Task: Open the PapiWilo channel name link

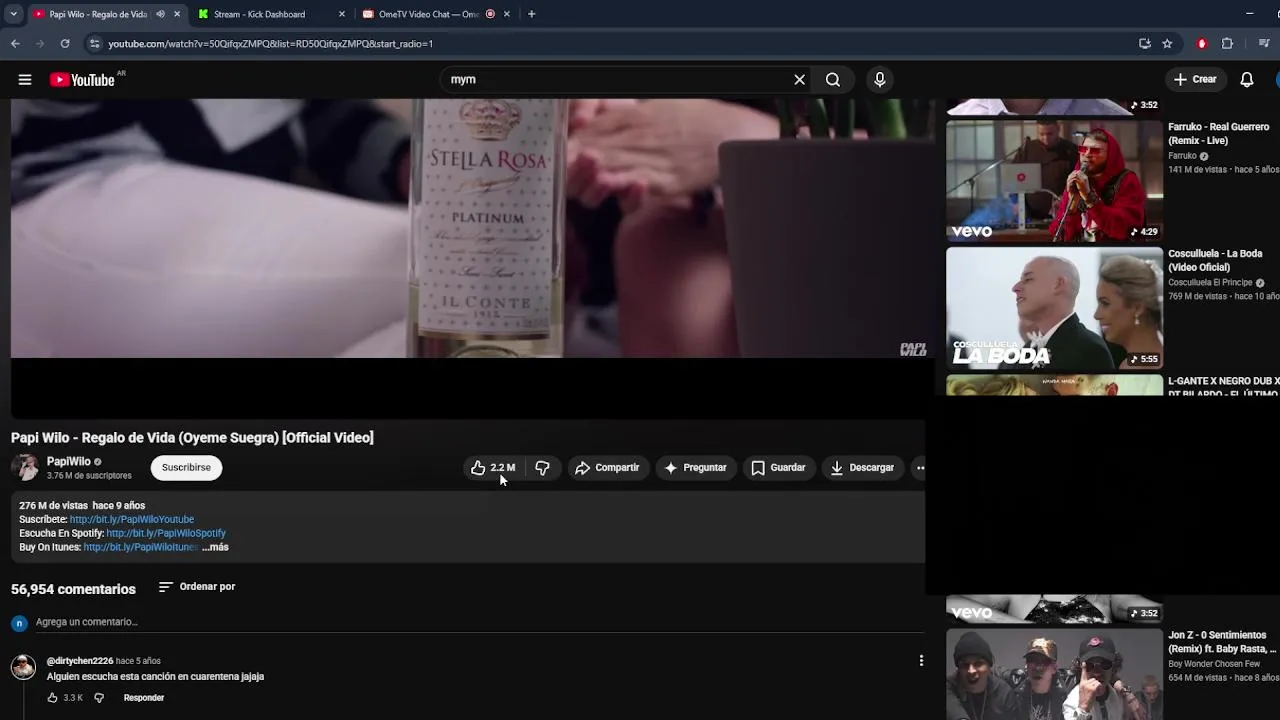Action: (69, 462)
